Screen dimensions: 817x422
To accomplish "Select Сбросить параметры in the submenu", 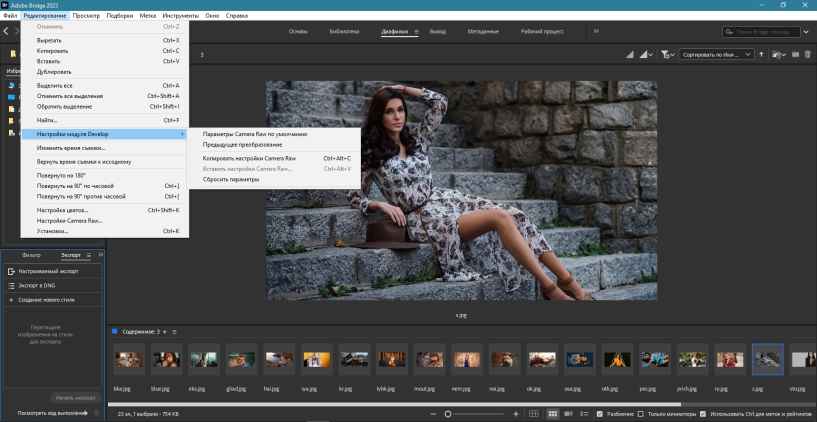I will pyautogui.click(x=230, y=179).
